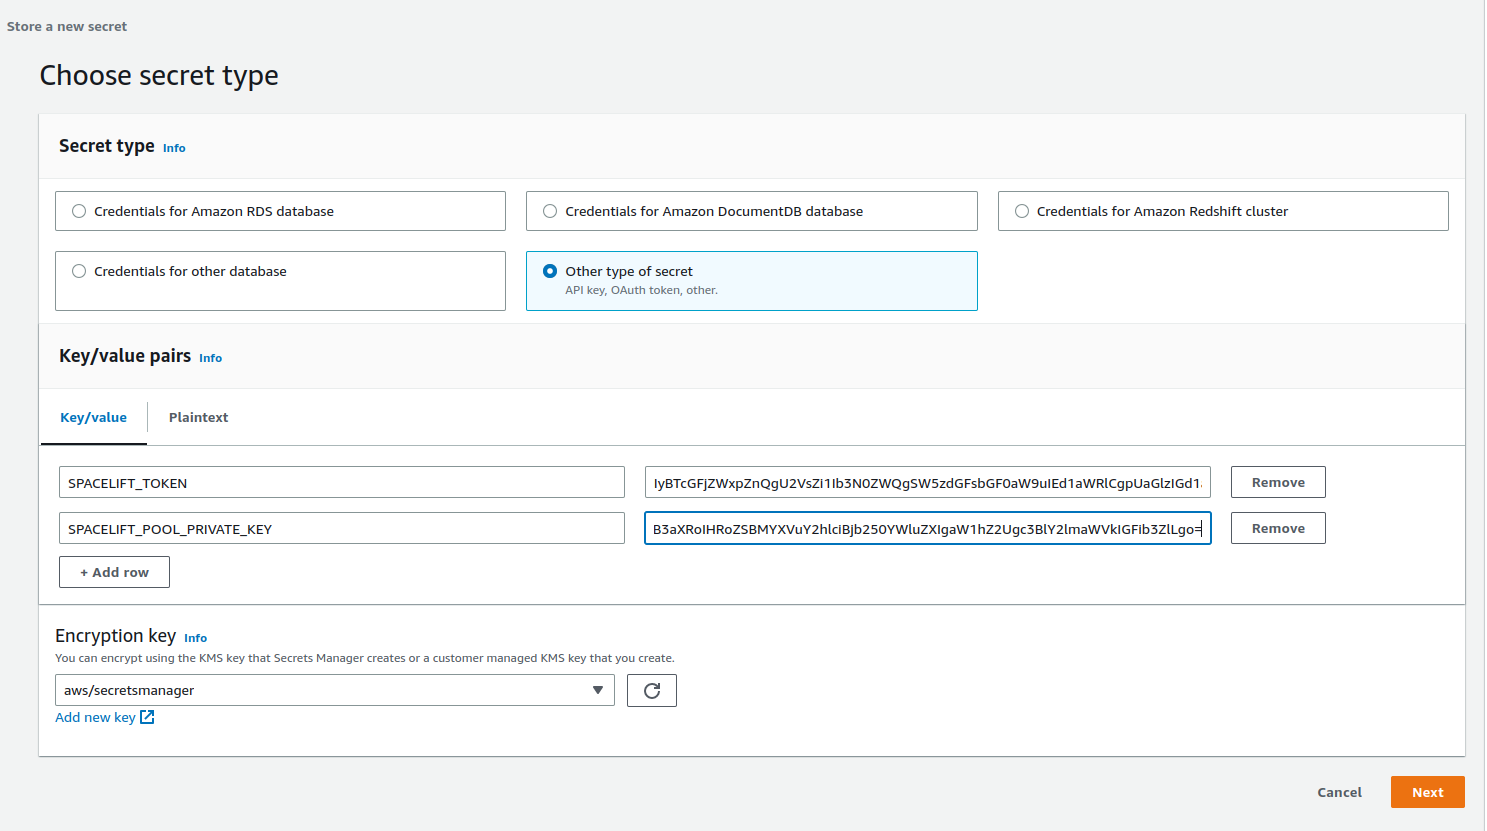
Task: Select Credentials for Amazon RDS database
Action: click(x=79, y=211)
